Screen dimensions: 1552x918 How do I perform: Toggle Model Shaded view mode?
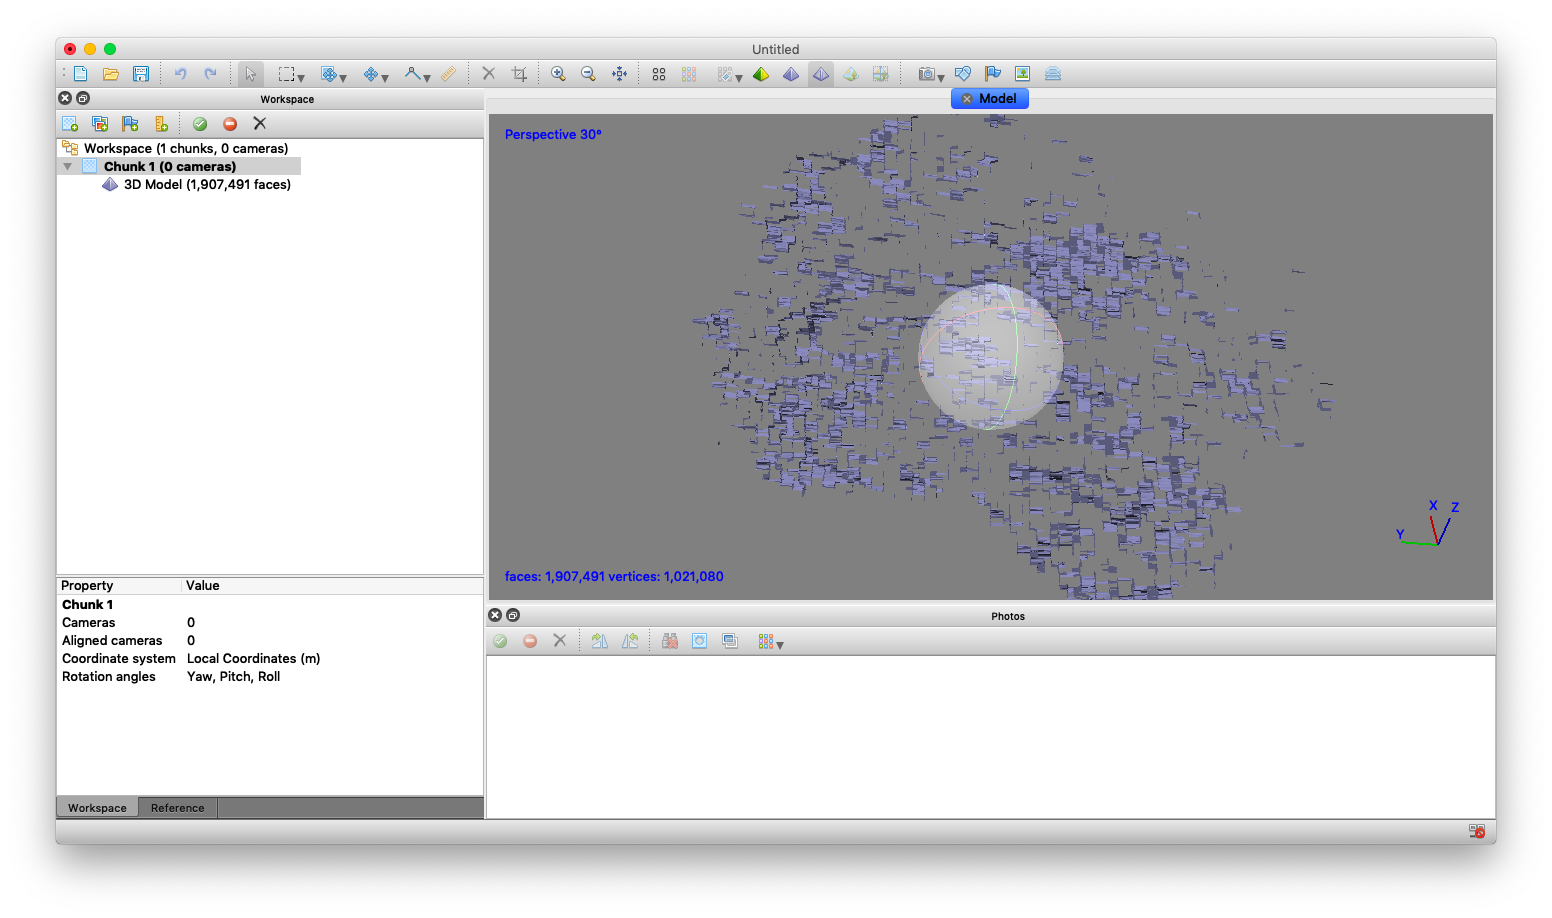coord(791,74)
